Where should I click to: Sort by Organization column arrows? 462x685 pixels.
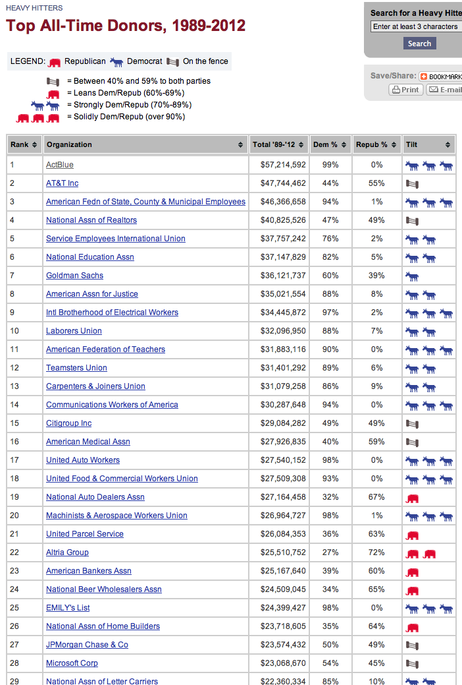pos(240,145)
